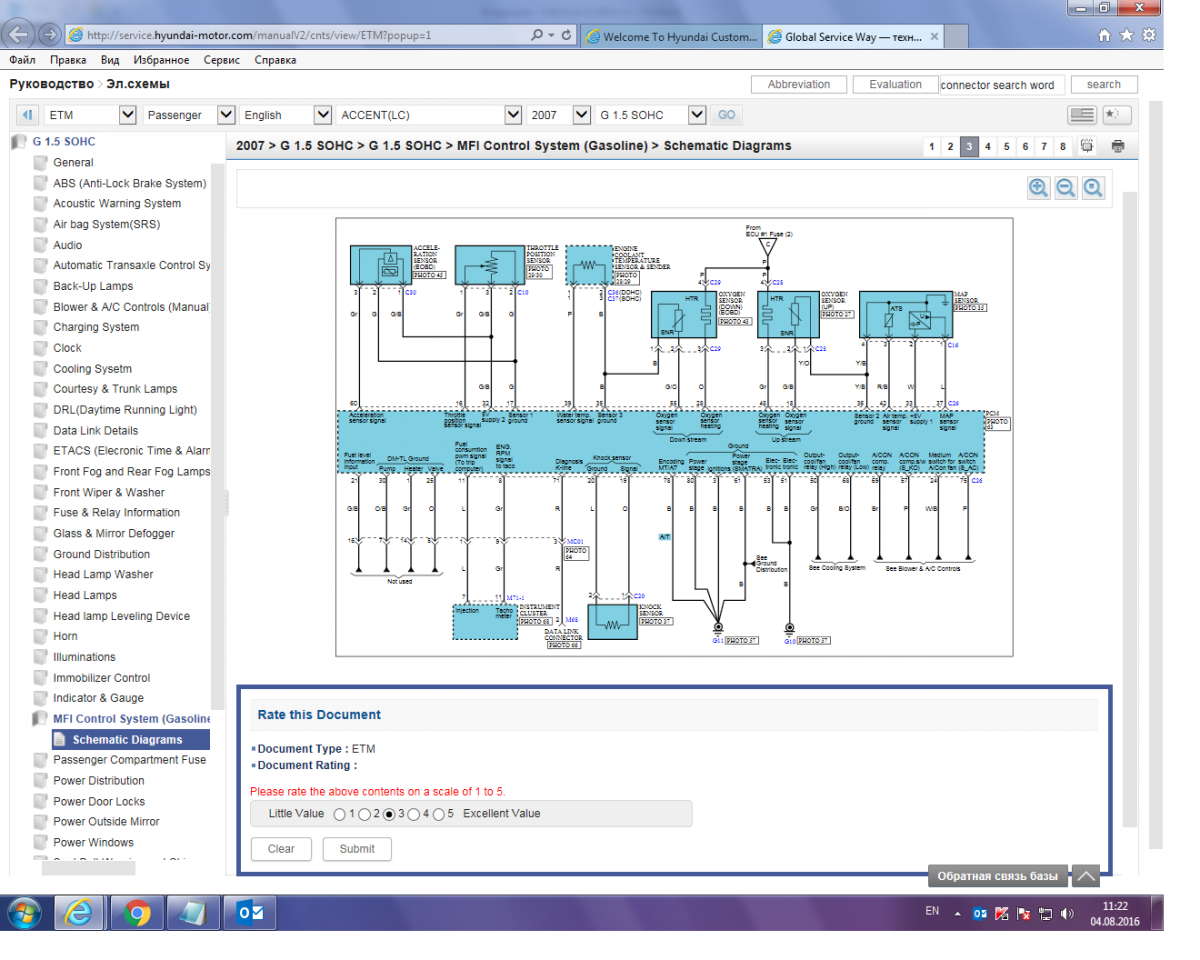Select rating 5 radio button
This screenshot has width=1200, height=960.
[438, 814]
